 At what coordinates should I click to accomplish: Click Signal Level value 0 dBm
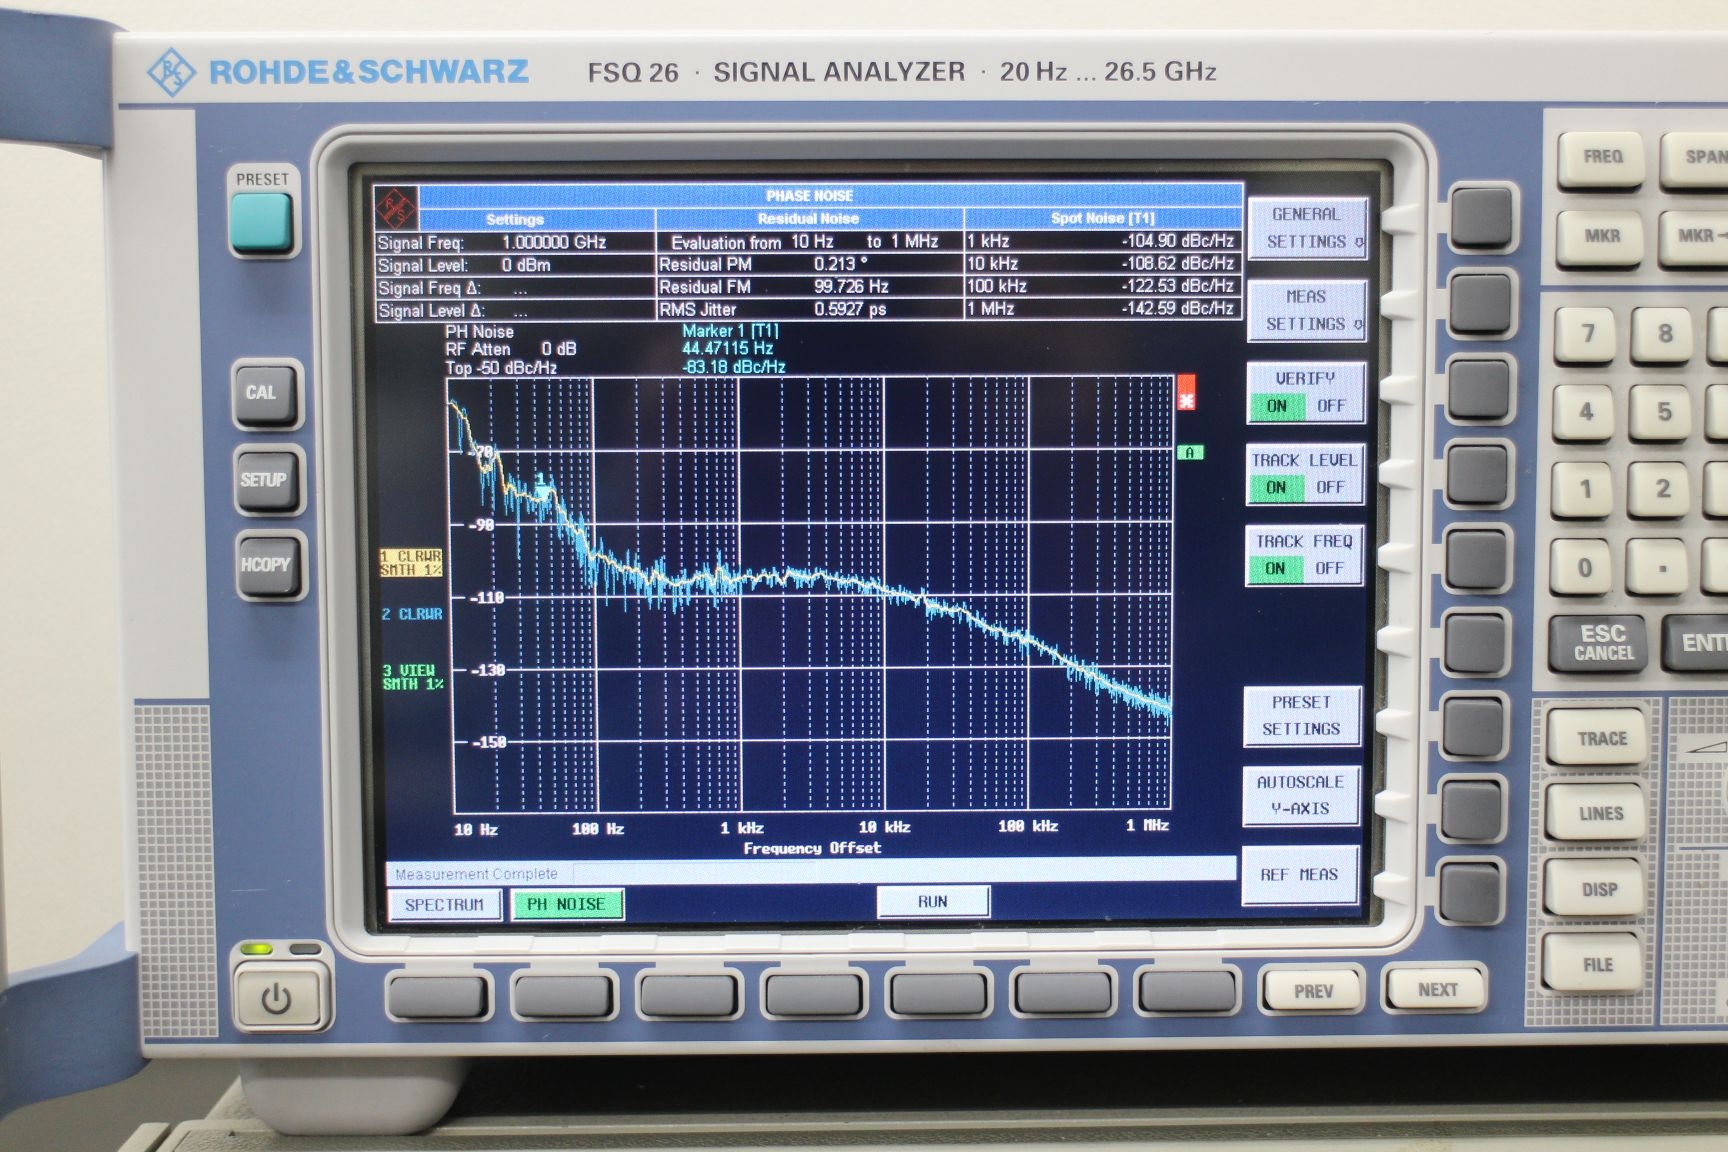click(x=526, y=266)
